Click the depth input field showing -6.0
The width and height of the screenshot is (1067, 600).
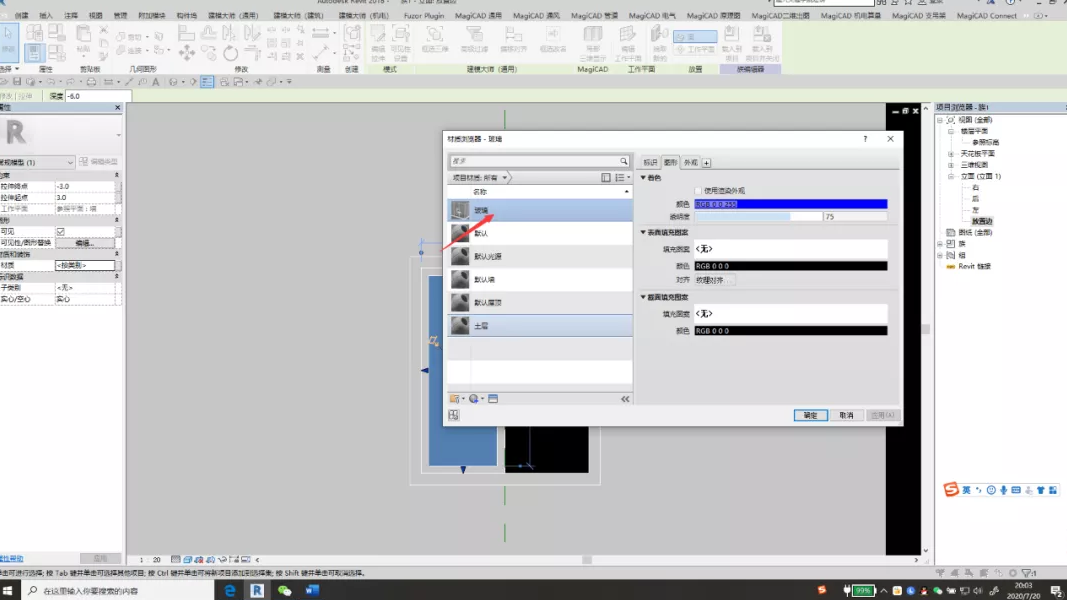98,96
